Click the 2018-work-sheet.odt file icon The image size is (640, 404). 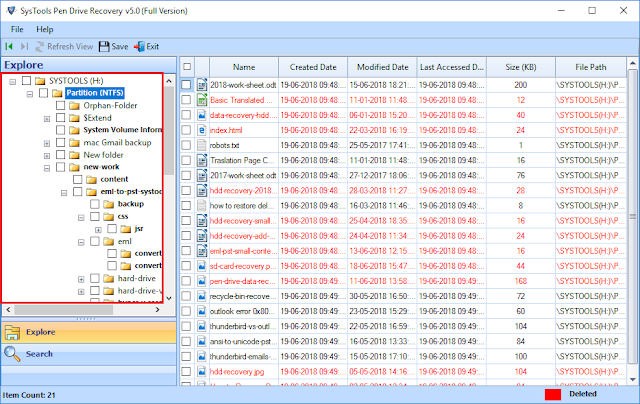(202, 85)
